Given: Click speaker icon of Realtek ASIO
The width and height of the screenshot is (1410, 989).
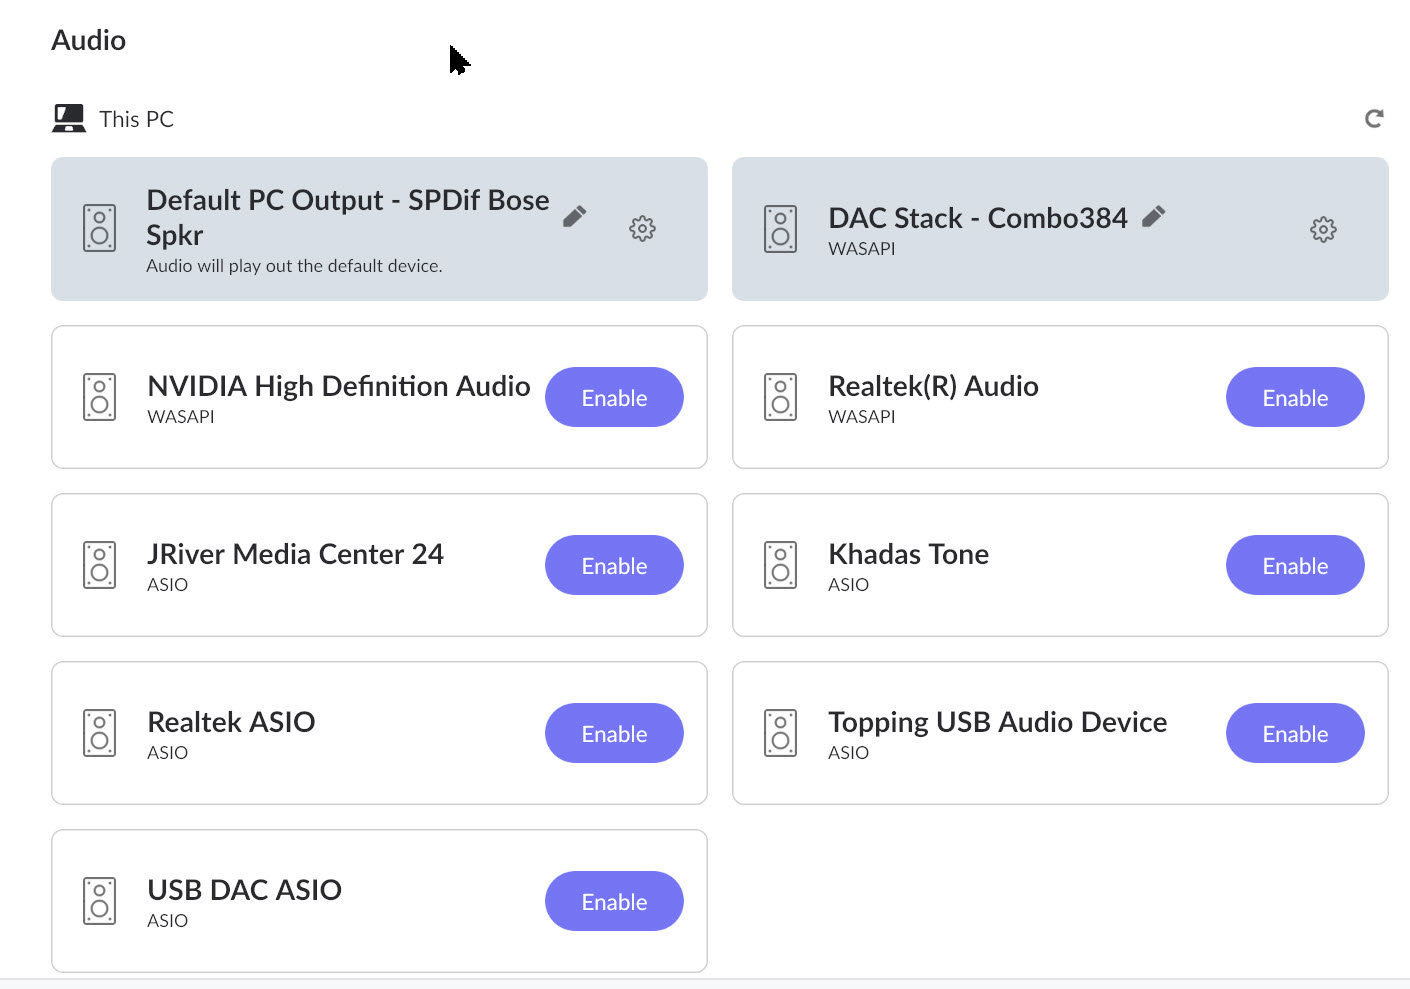Looking at the screenshot, I should (99, 733).
